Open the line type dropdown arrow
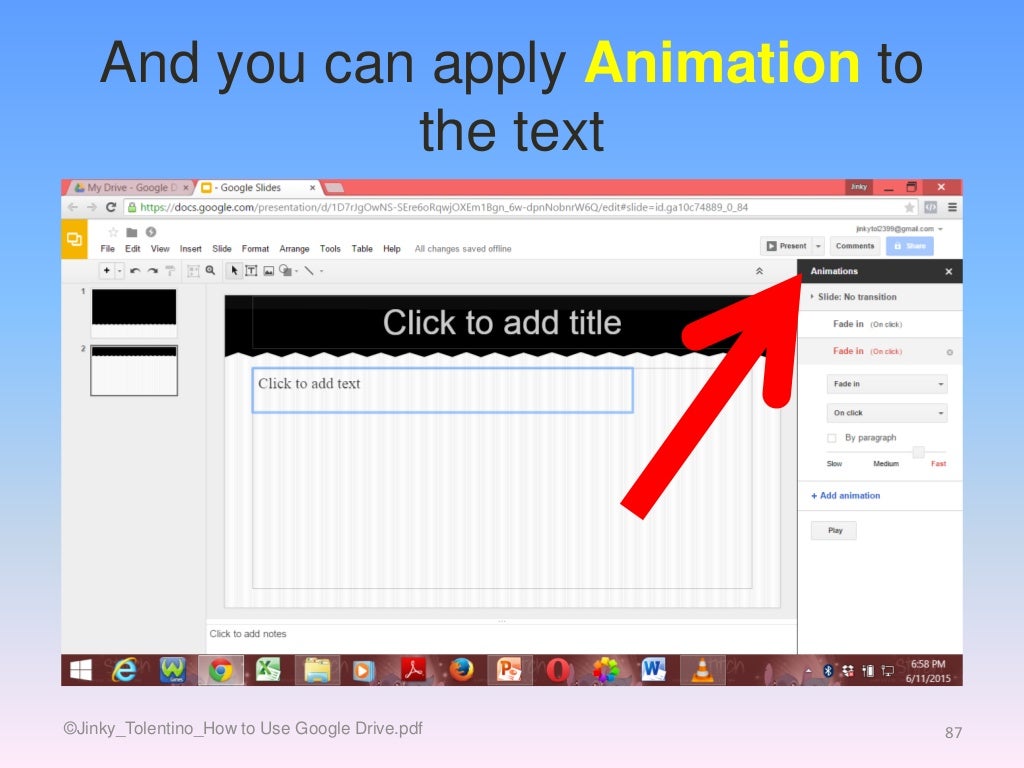1024x768 pixels. pos(321,271)
